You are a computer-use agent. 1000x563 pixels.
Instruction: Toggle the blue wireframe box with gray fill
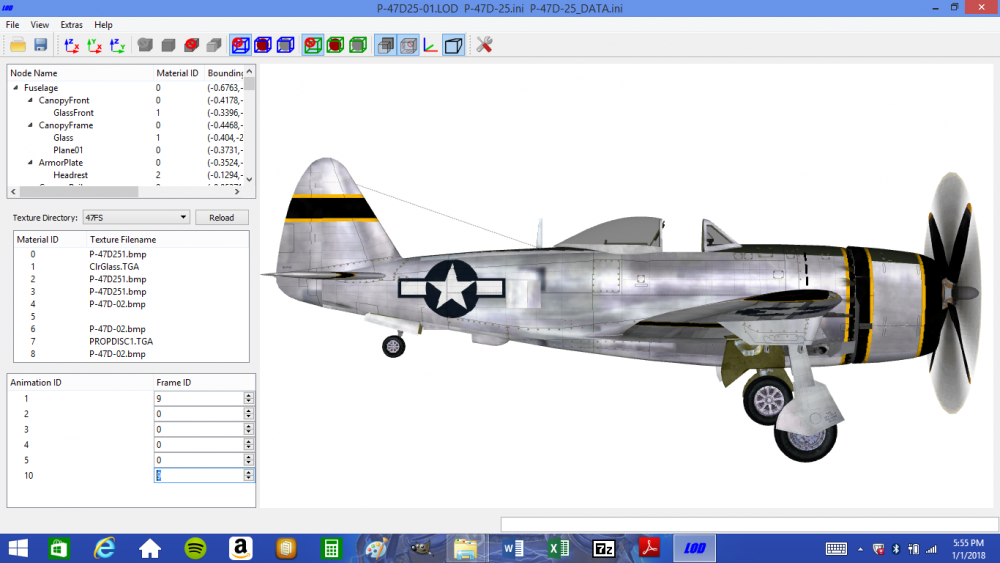286,45
